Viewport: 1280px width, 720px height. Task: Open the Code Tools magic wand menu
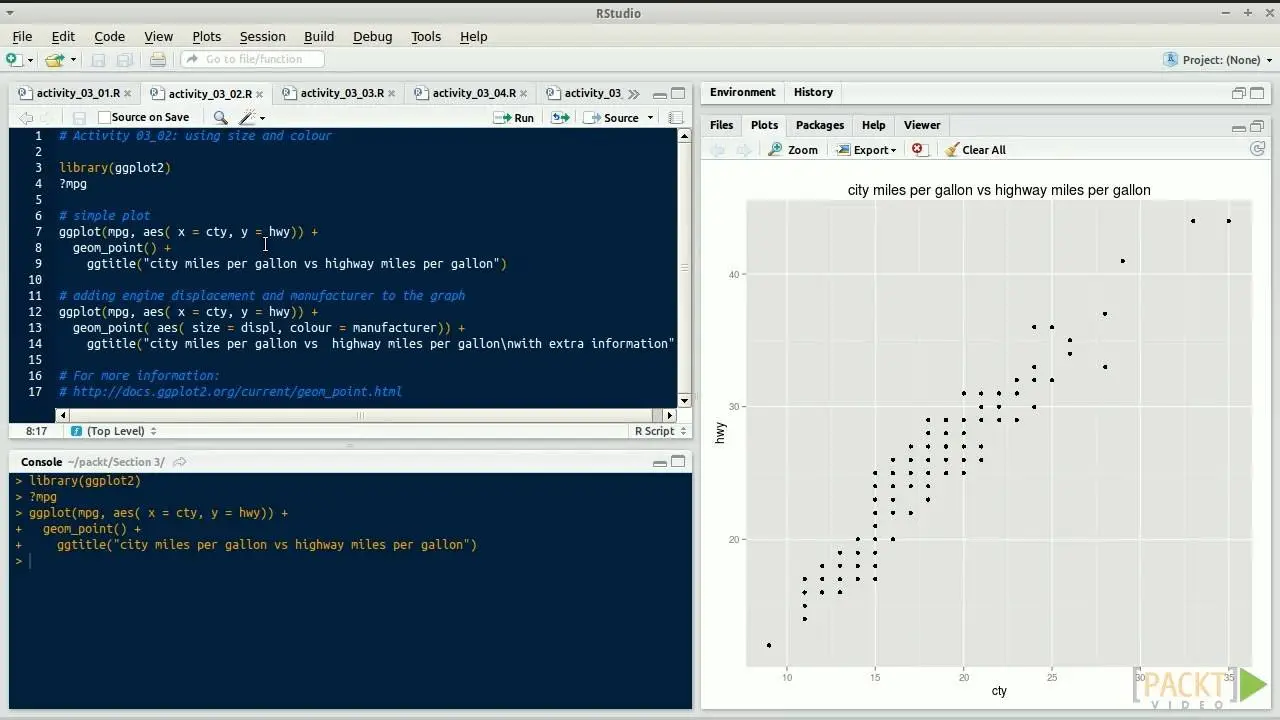pyautogui.click(x=252, y=118)
